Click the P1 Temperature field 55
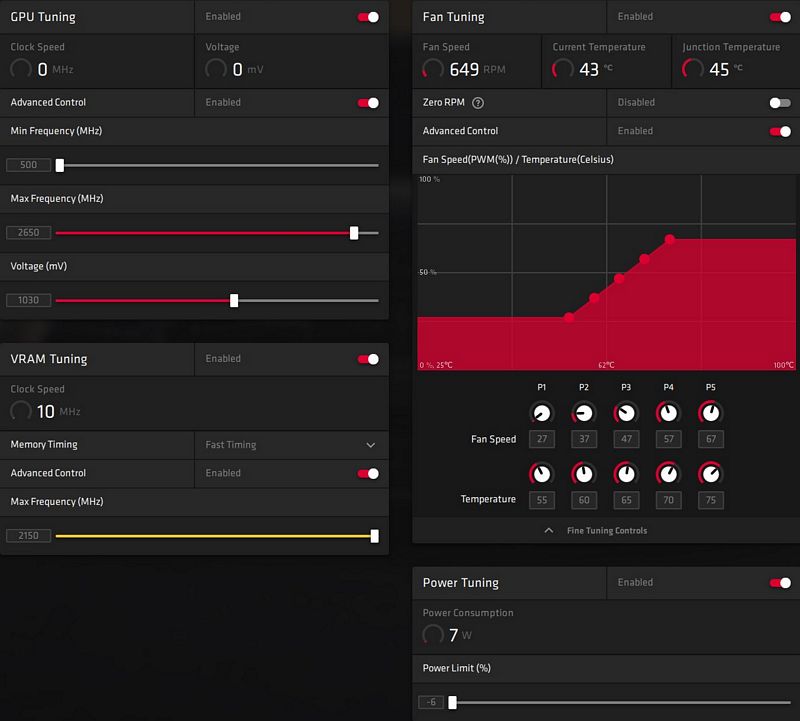Image resolution: width=800 pixels, height=721 pixels. 542,500
